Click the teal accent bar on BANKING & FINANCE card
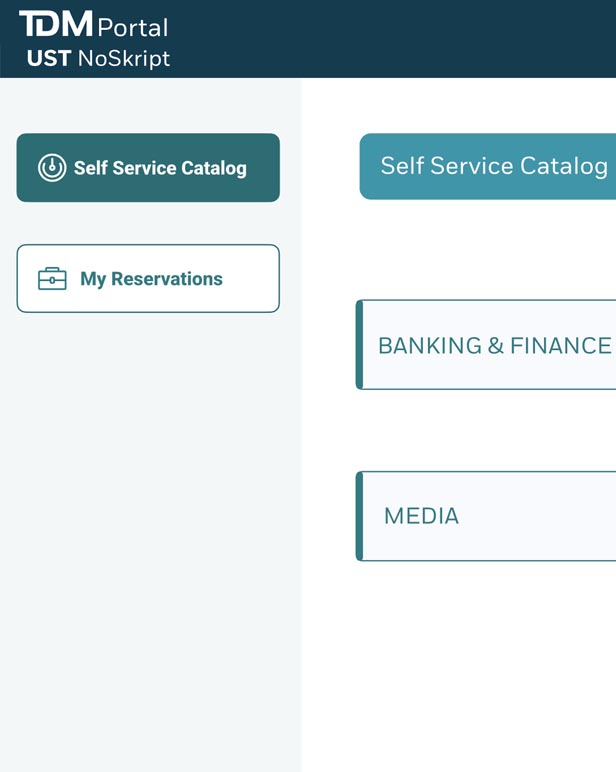The height and width of the screenshot is (772, 616). (x=359, y=345)
